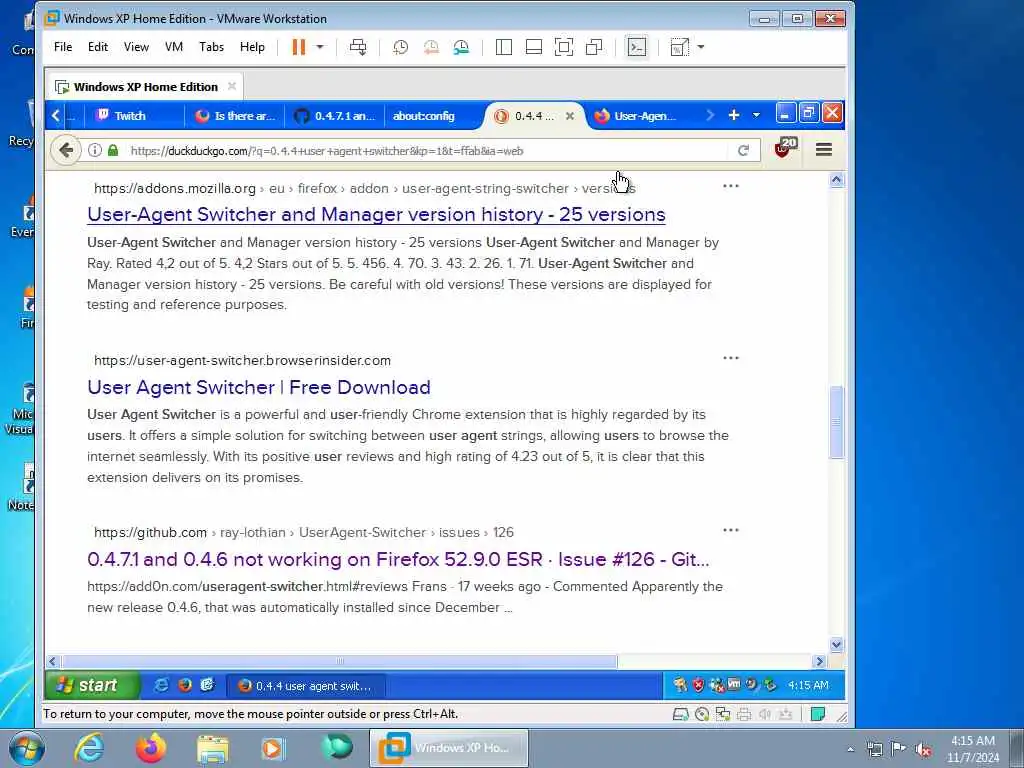Enter full screen mode in VMware
The height and width of the screenshot is (768, 1024).
(564, 47)
